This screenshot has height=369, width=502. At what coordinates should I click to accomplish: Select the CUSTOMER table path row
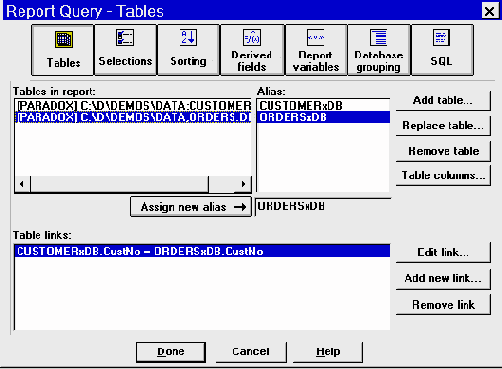coord(133,106)
